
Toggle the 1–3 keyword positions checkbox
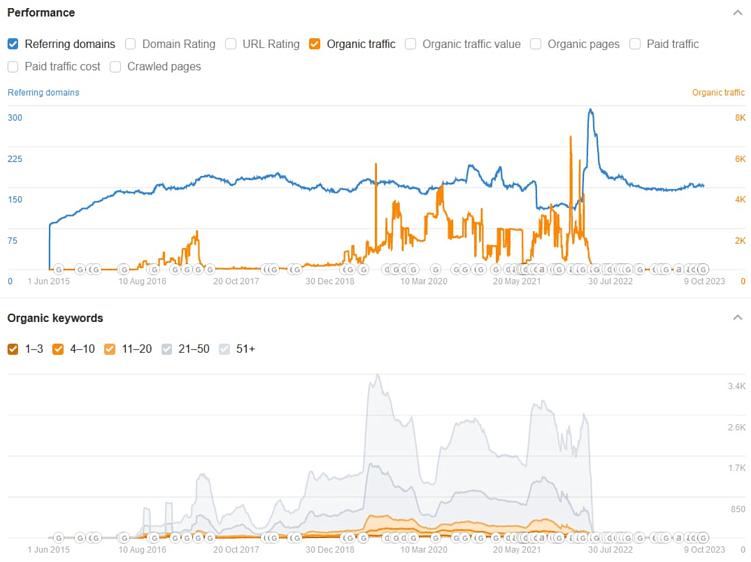click(x=13, y=349)
